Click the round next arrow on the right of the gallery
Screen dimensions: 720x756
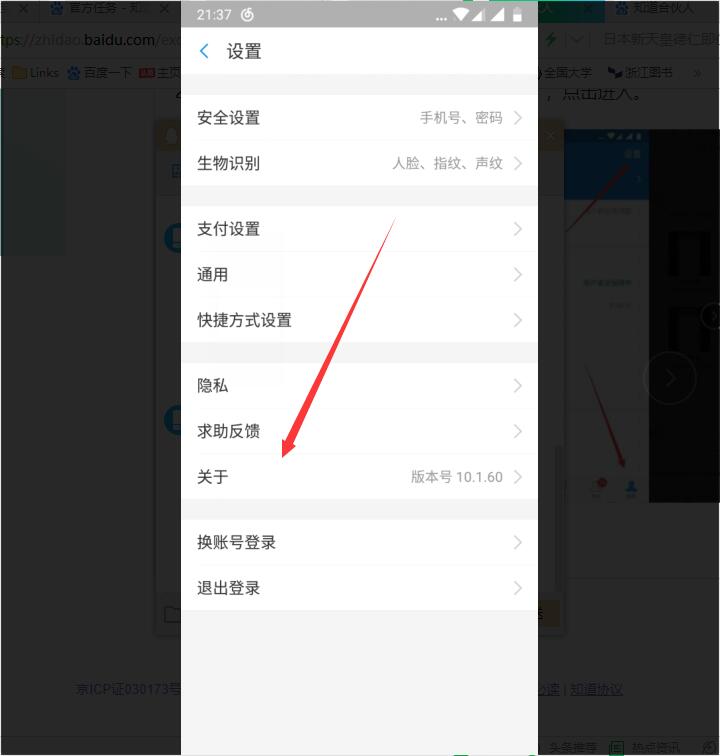670,378
